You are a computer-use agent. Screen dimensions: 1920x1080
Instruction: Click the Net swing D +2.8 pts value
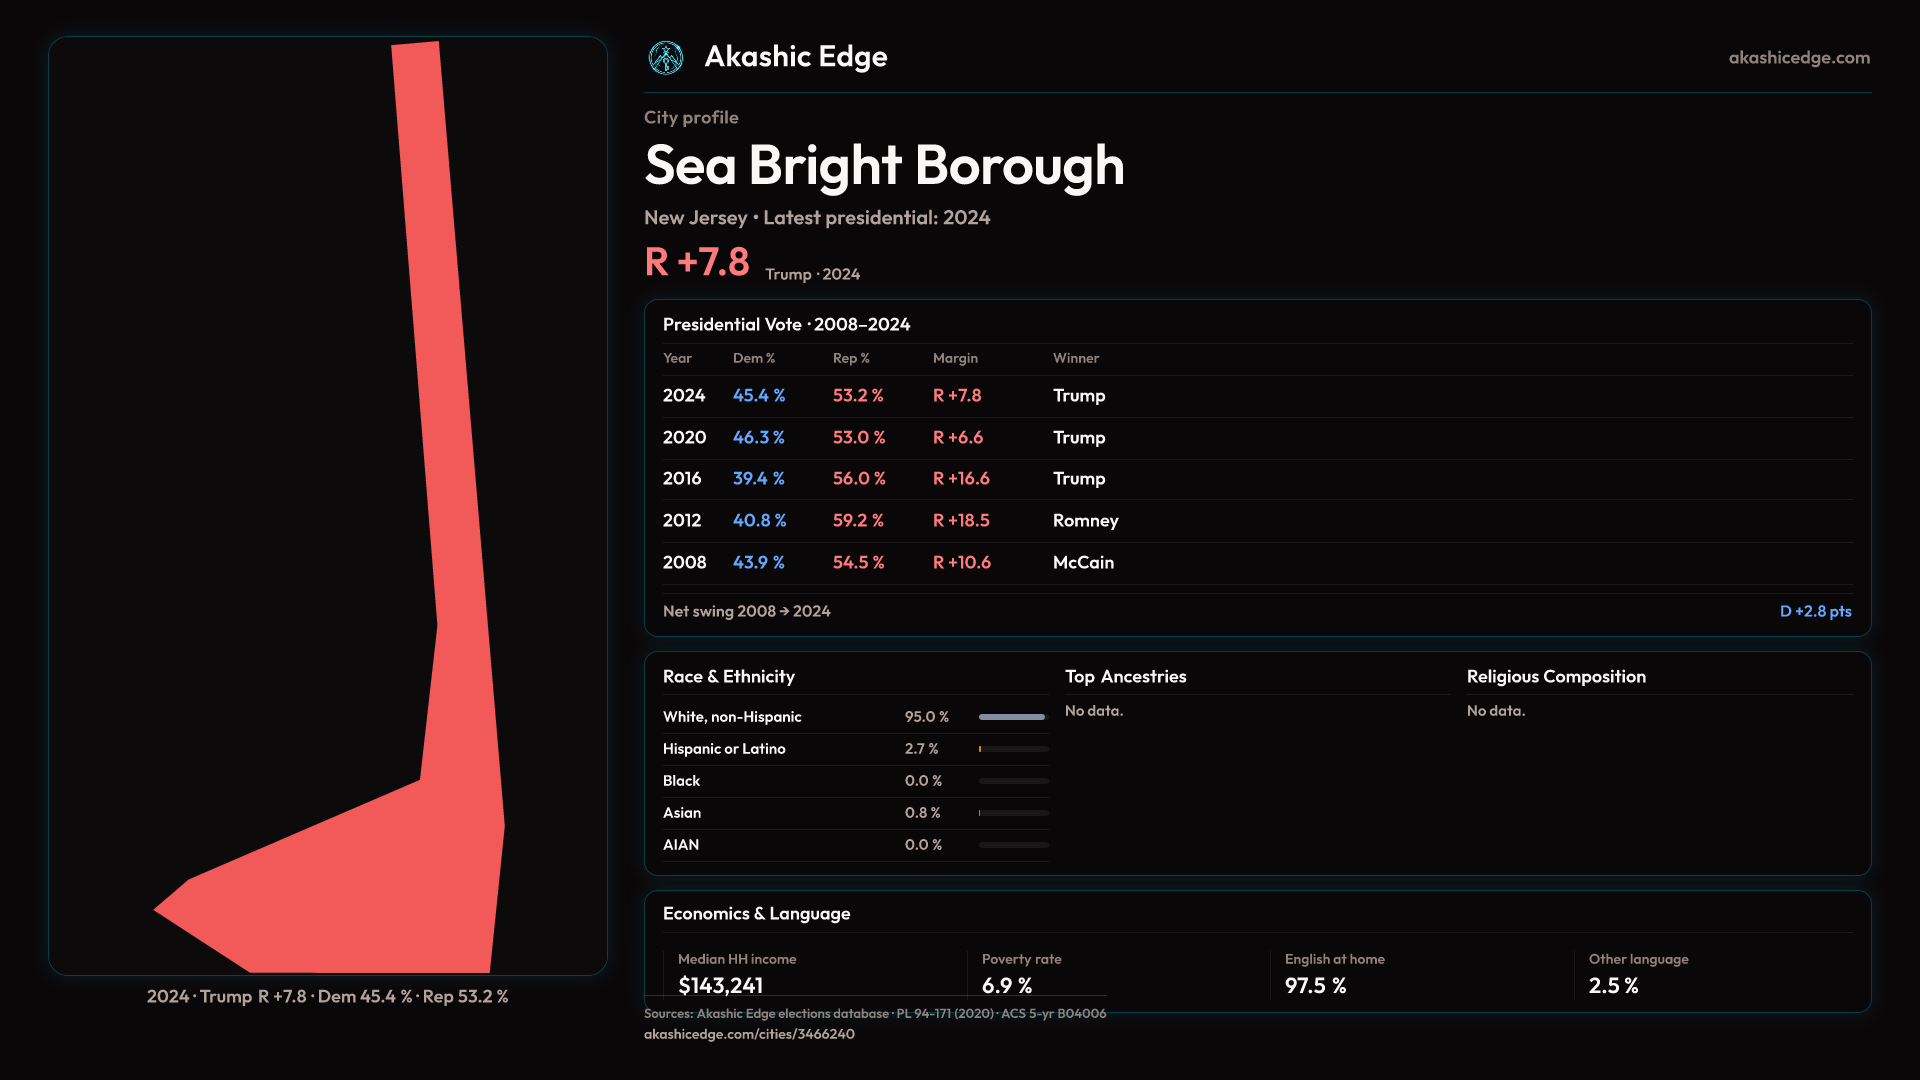1814,611
